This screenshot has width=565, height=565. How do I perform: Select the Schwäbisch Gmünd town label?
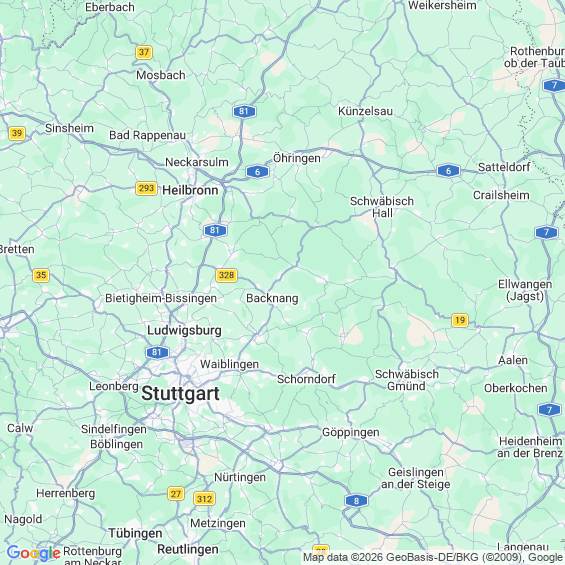tap(407, 380)
